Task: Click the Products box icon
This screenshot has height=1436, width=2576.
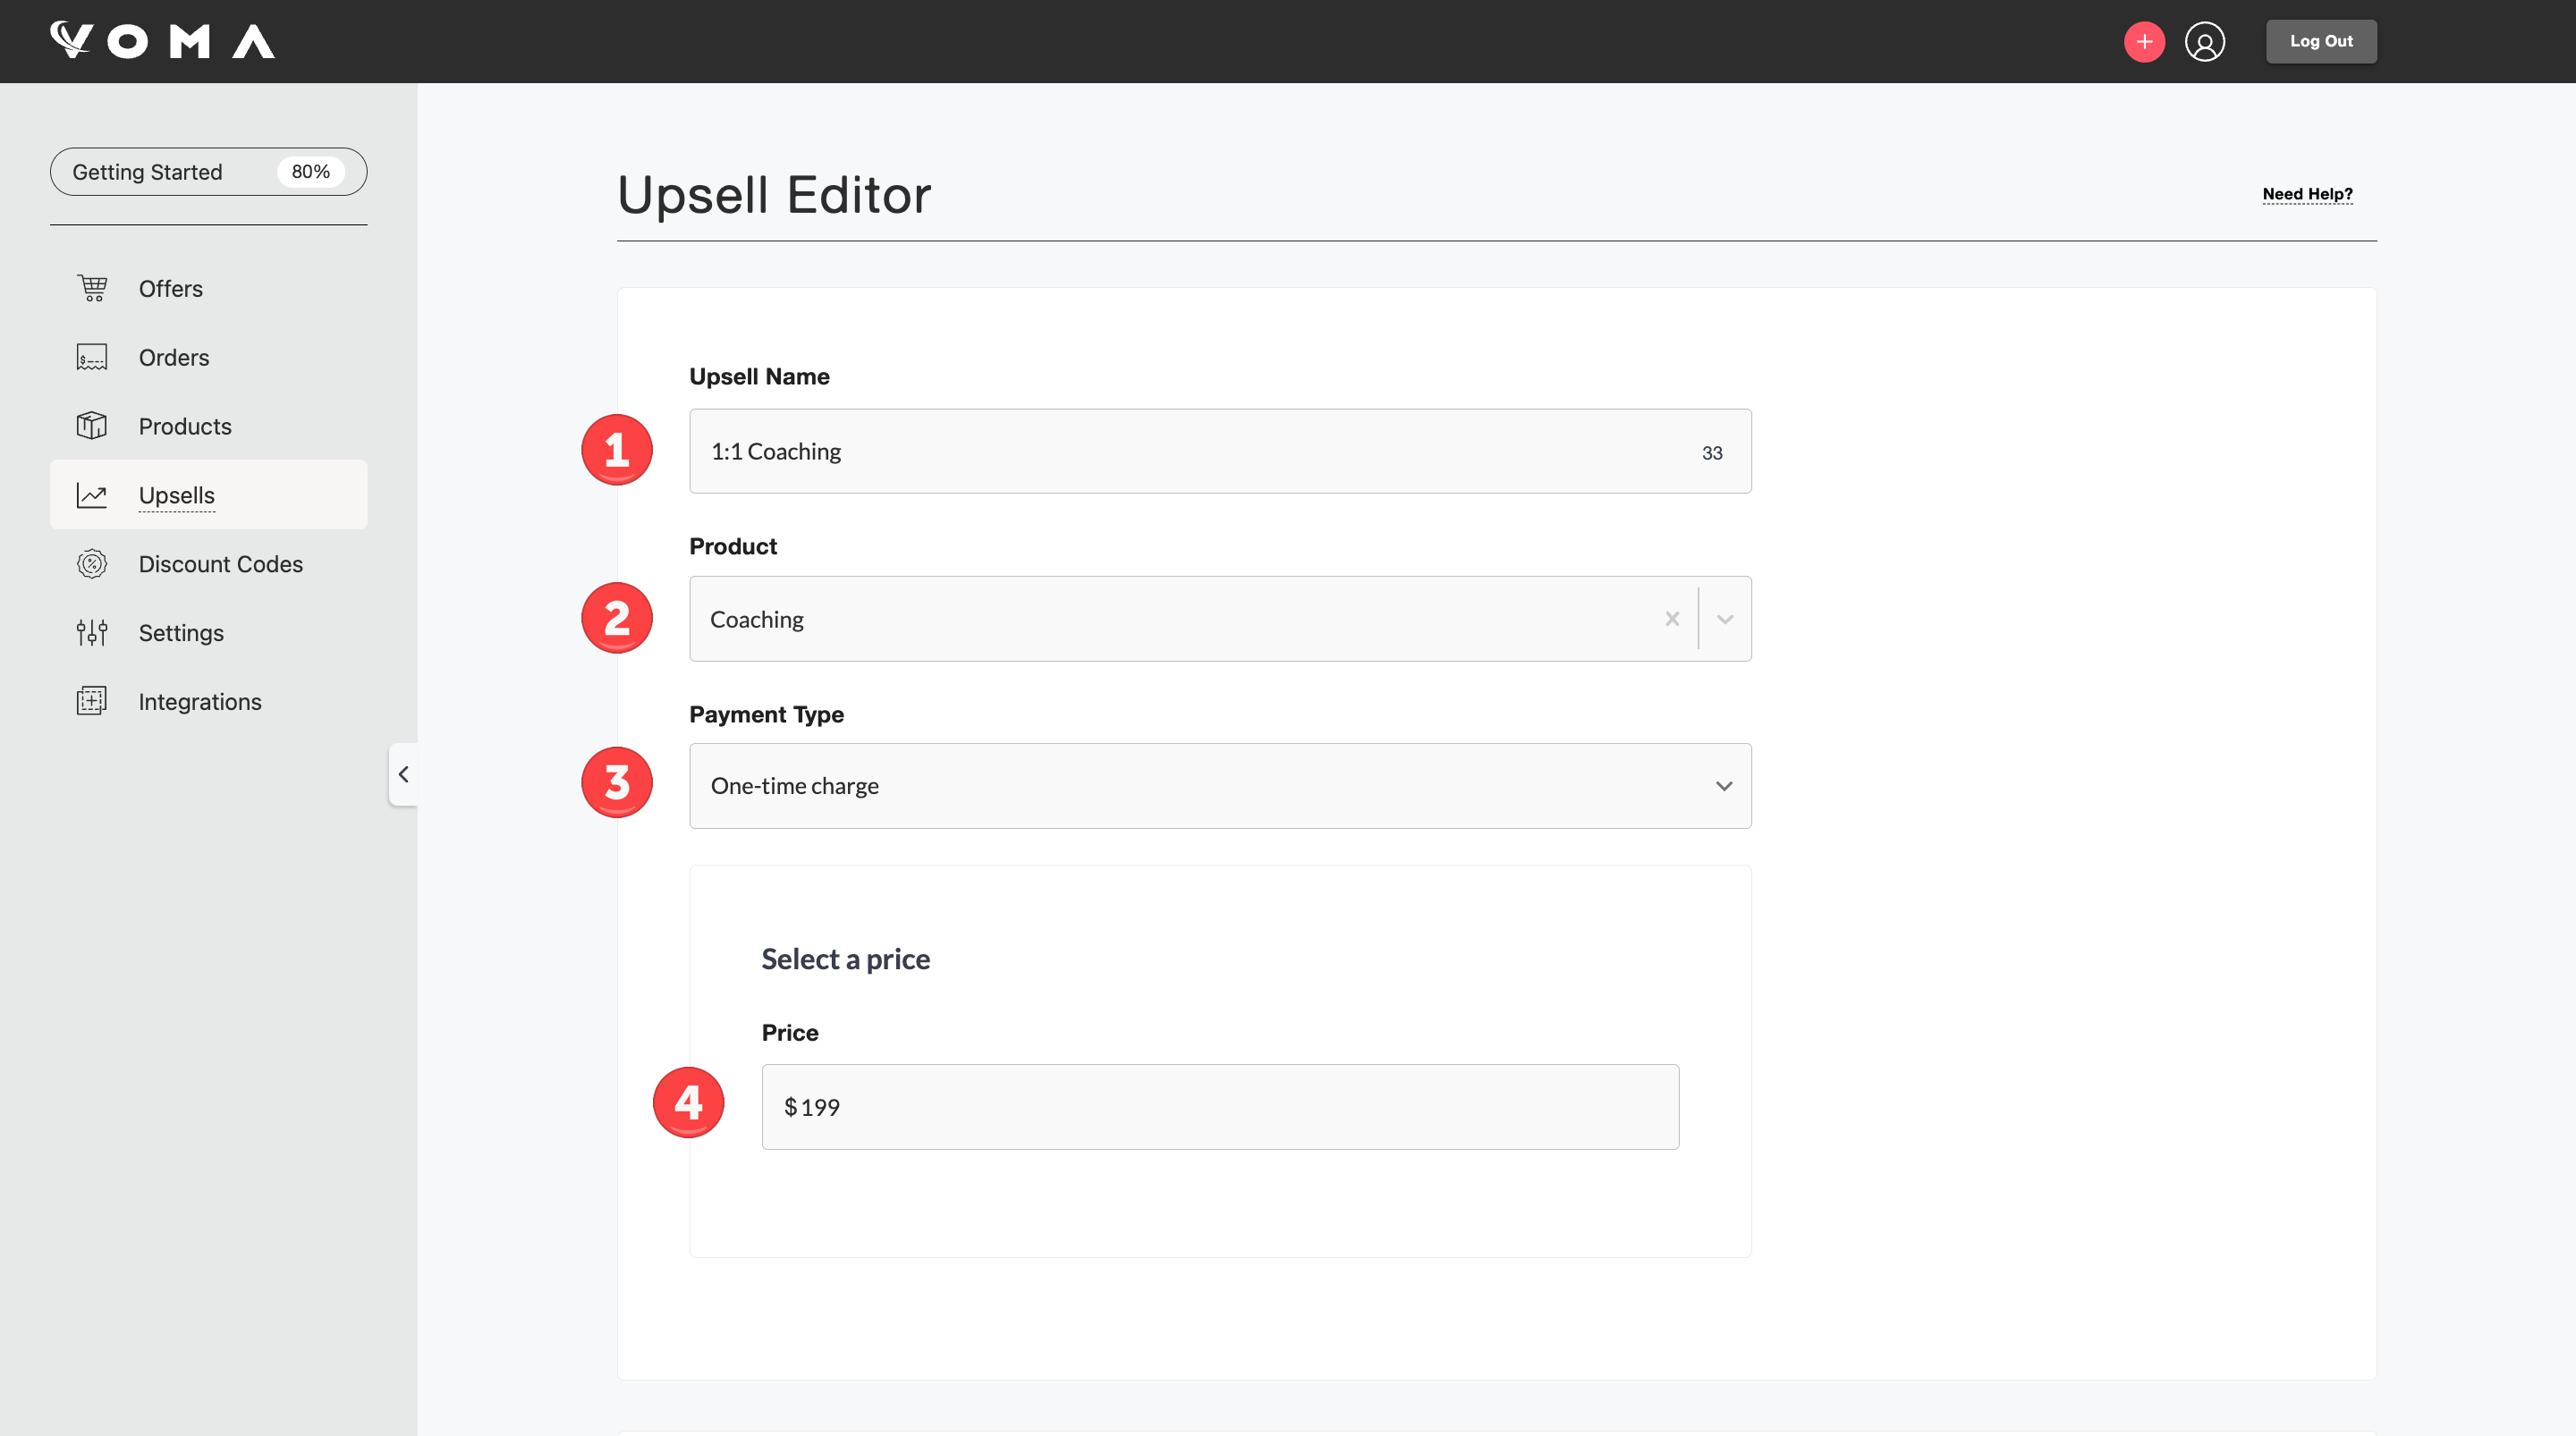Action: [x=92, y=426]
